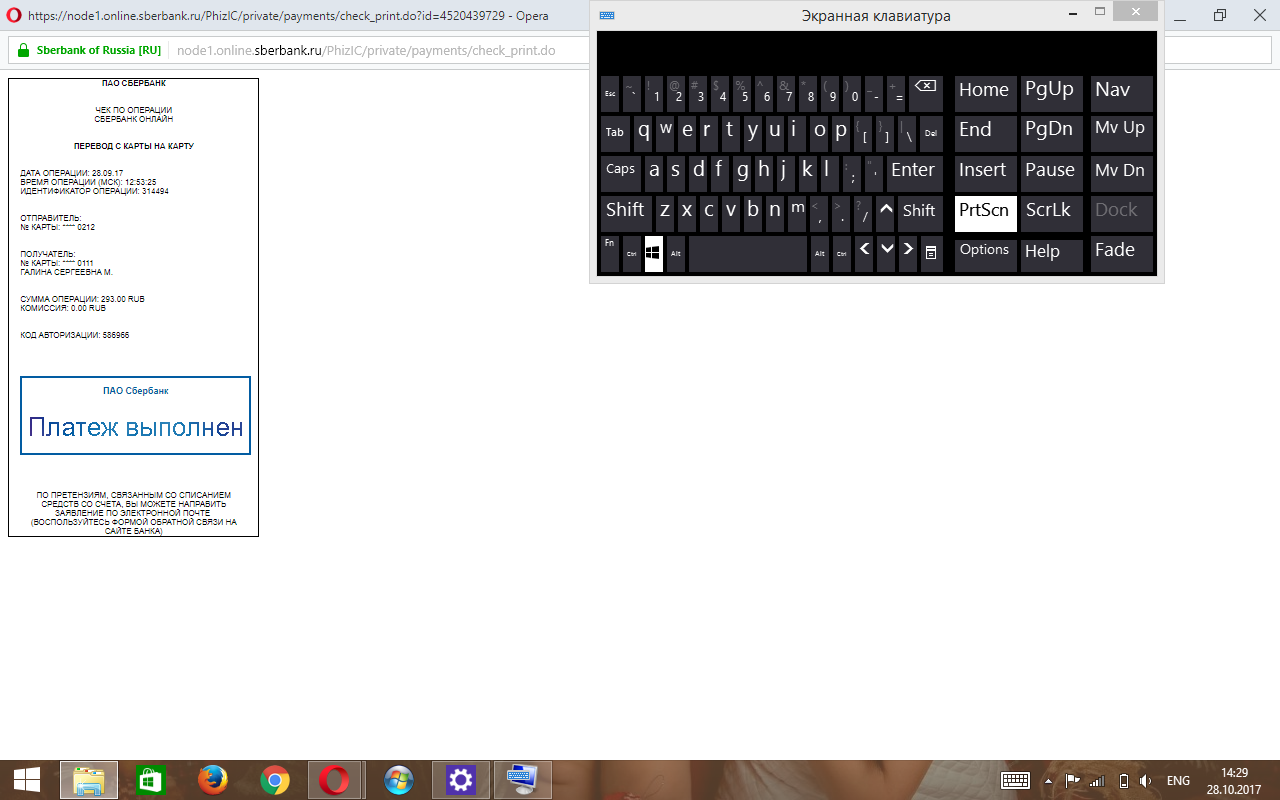1280x800 pixels.
Task: Click the End key on the on-screen keyboard
Action: (986, 134)
